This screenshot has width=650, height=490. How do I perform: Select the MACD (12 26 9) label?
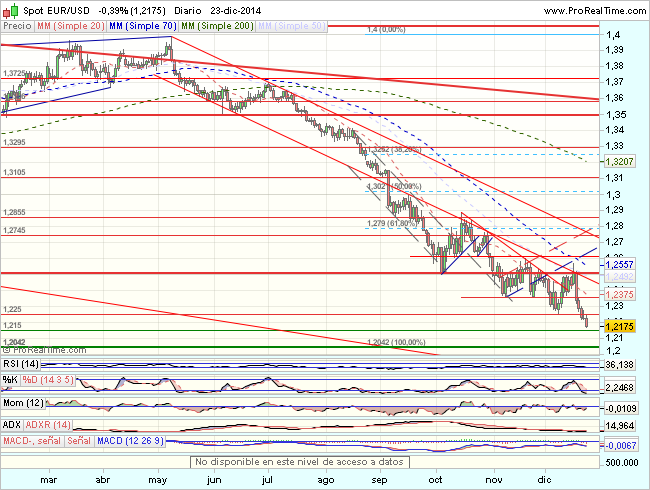click(130, 441)
